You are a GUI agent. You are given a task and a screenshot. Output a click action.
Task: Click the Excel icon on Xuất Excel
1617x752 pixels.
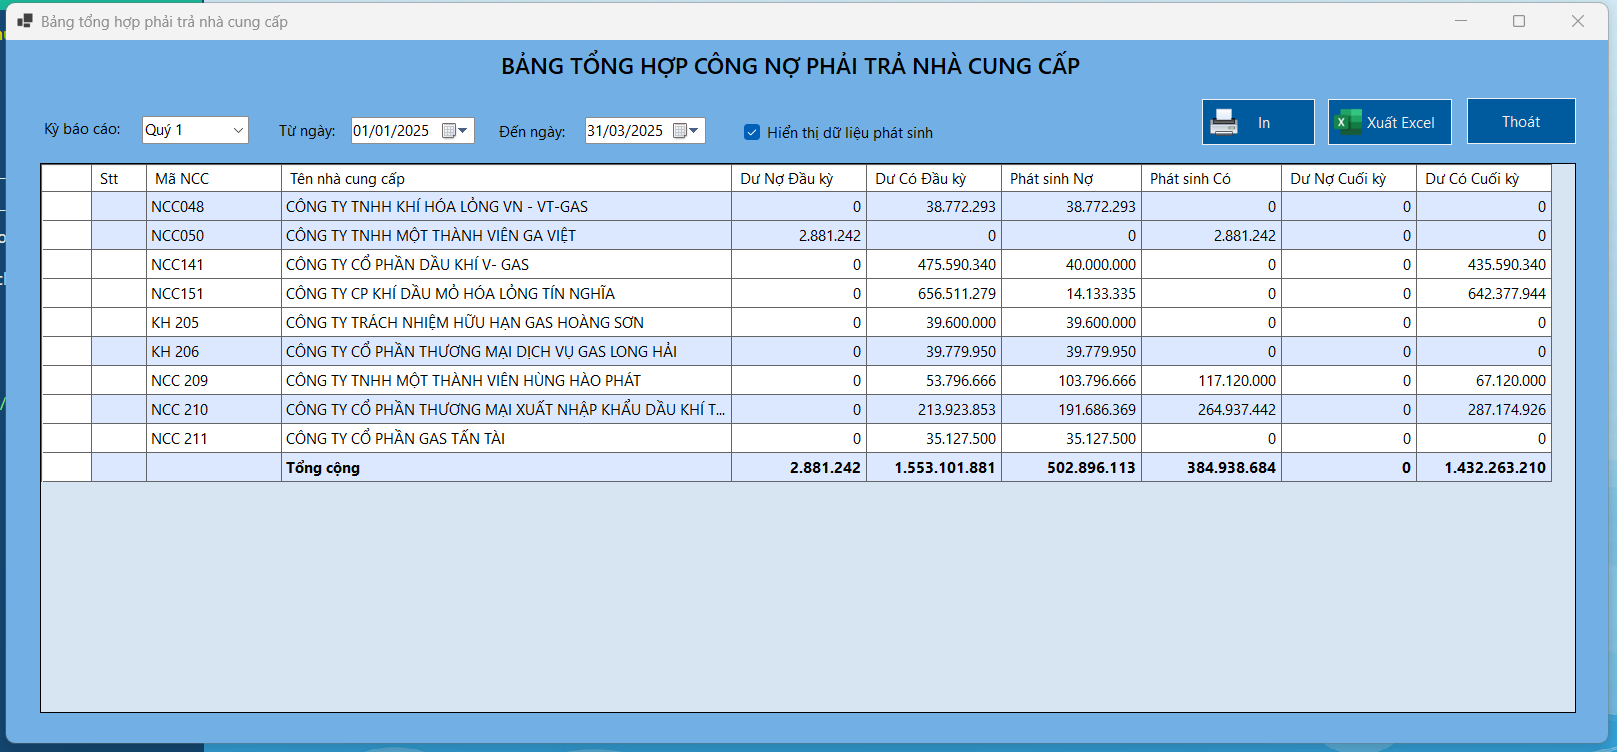(1348, 122)
